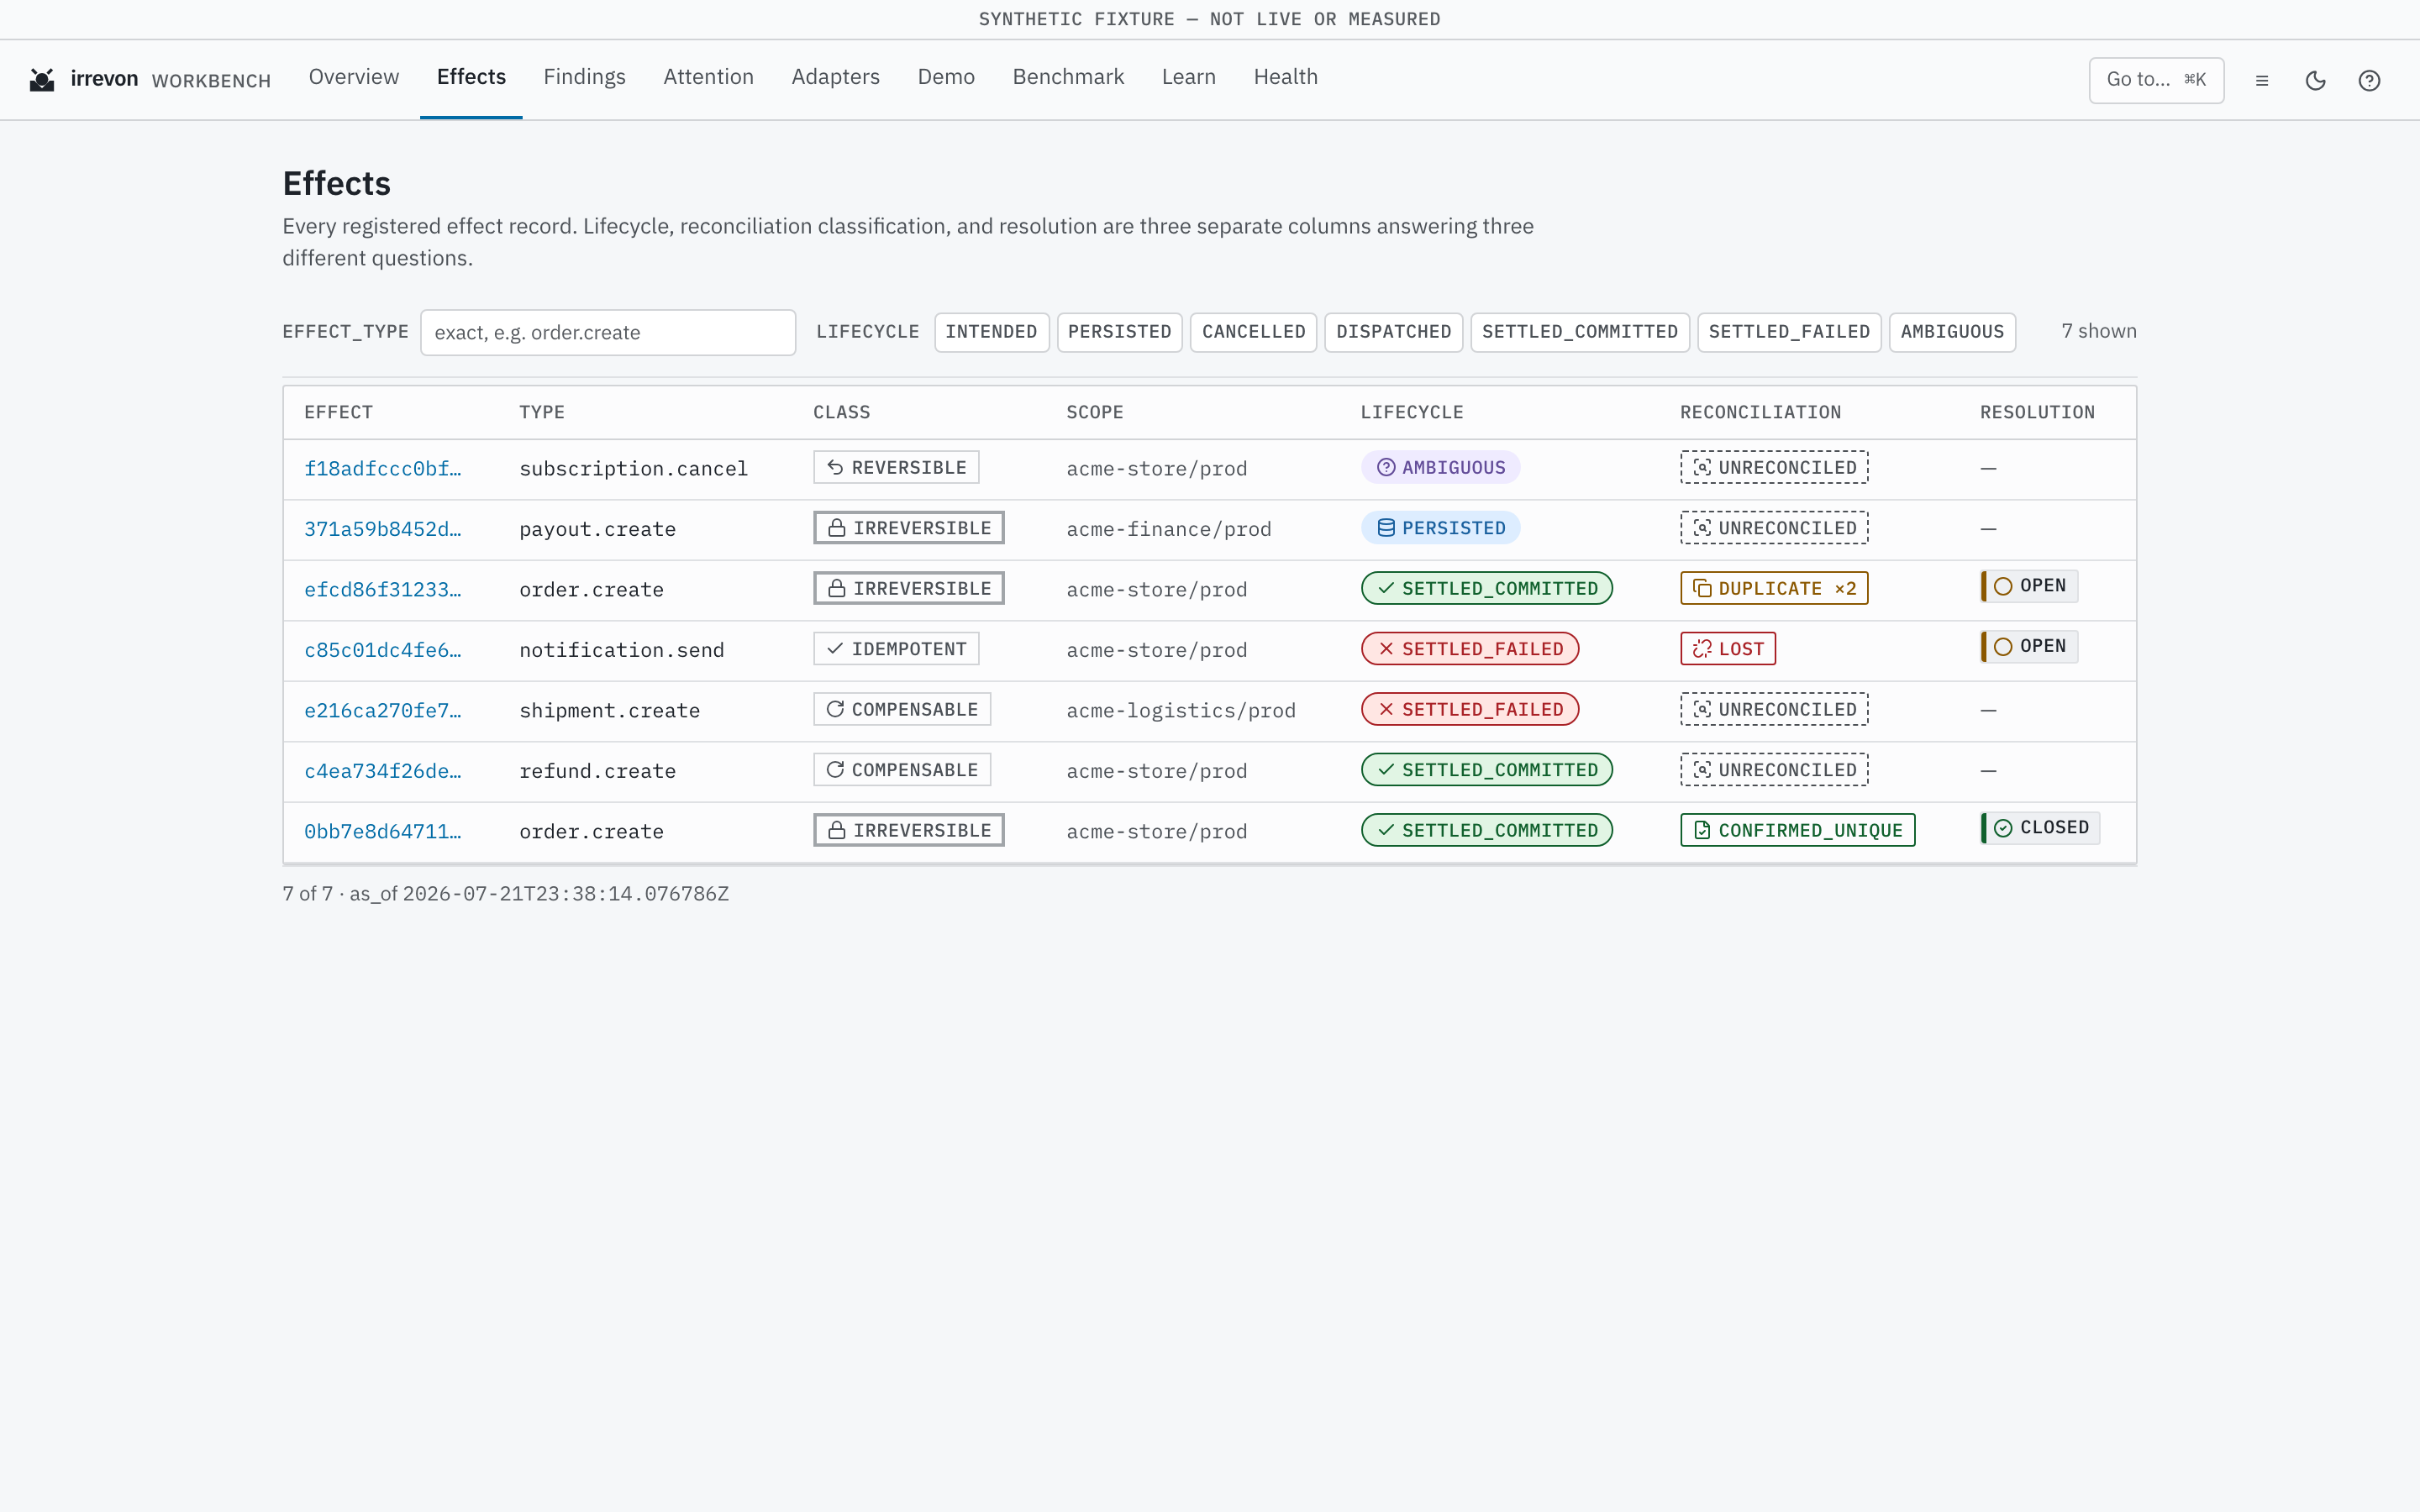Toggle the AMBIGUOUS lifecycle filter chip
The image size is (2420, 1512).
coord(1952,332)
